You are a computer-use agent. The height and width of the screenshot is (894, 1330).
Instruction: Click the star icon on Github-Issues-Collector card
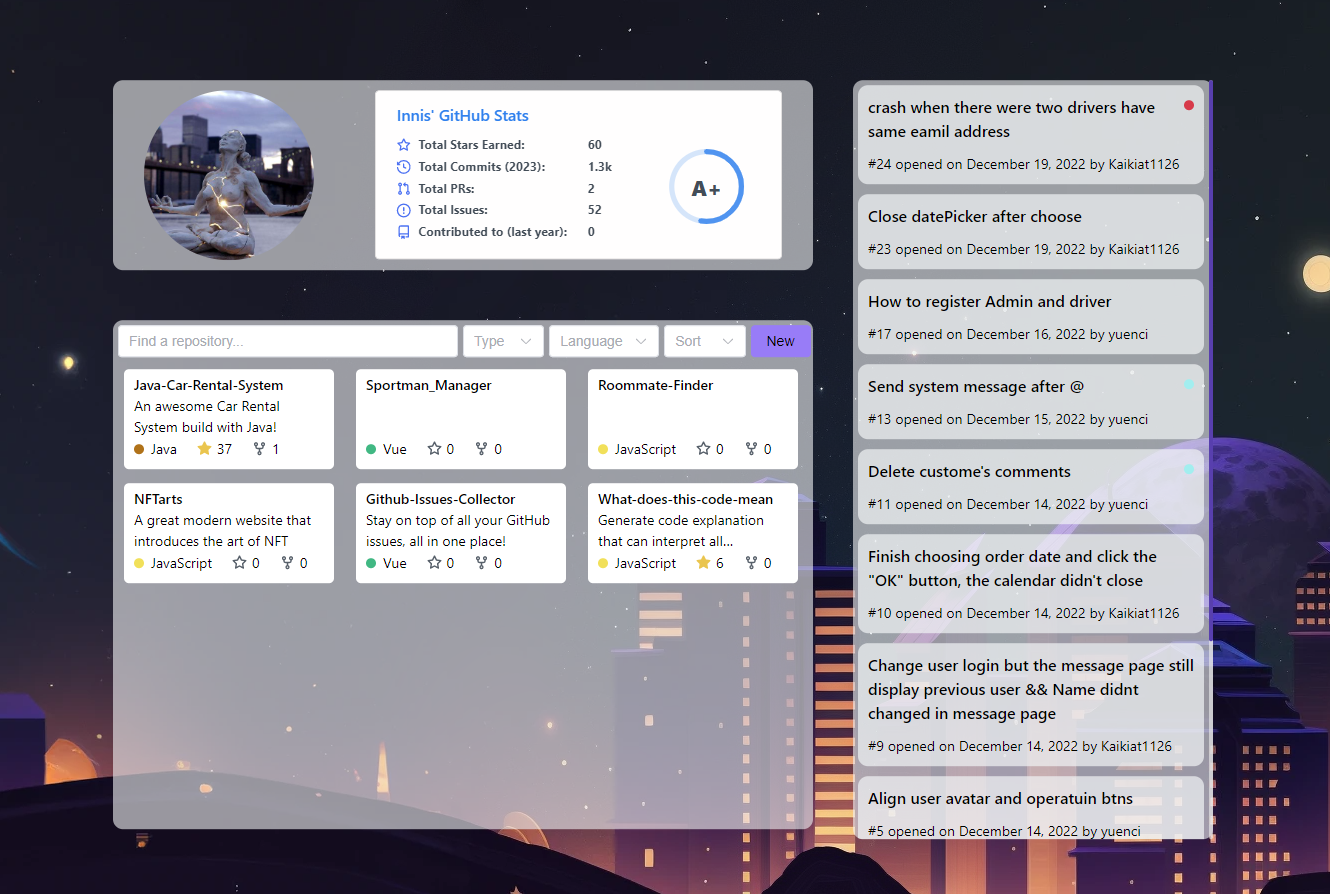click(x=434, y=563)
